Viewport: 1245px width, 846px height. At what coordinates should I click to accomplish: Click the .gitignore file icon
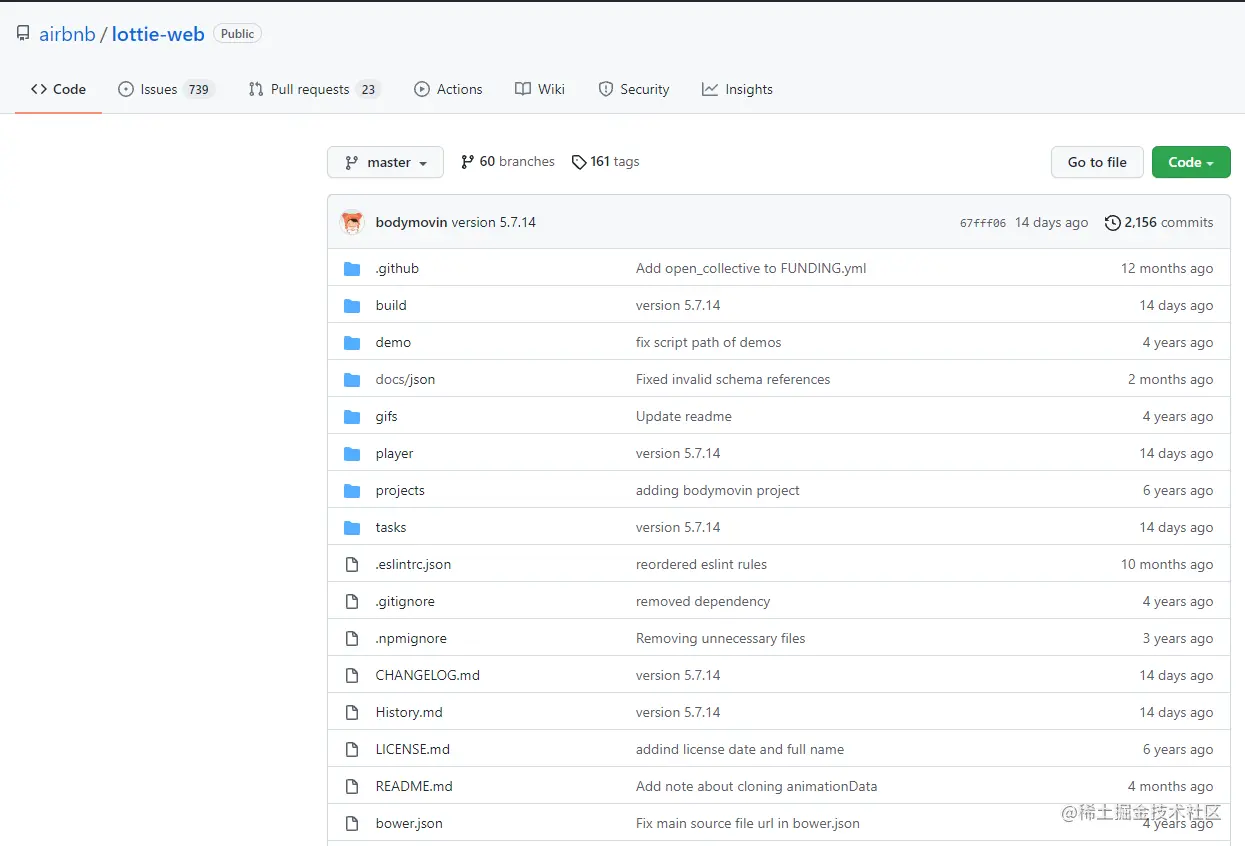pos(352,602)
